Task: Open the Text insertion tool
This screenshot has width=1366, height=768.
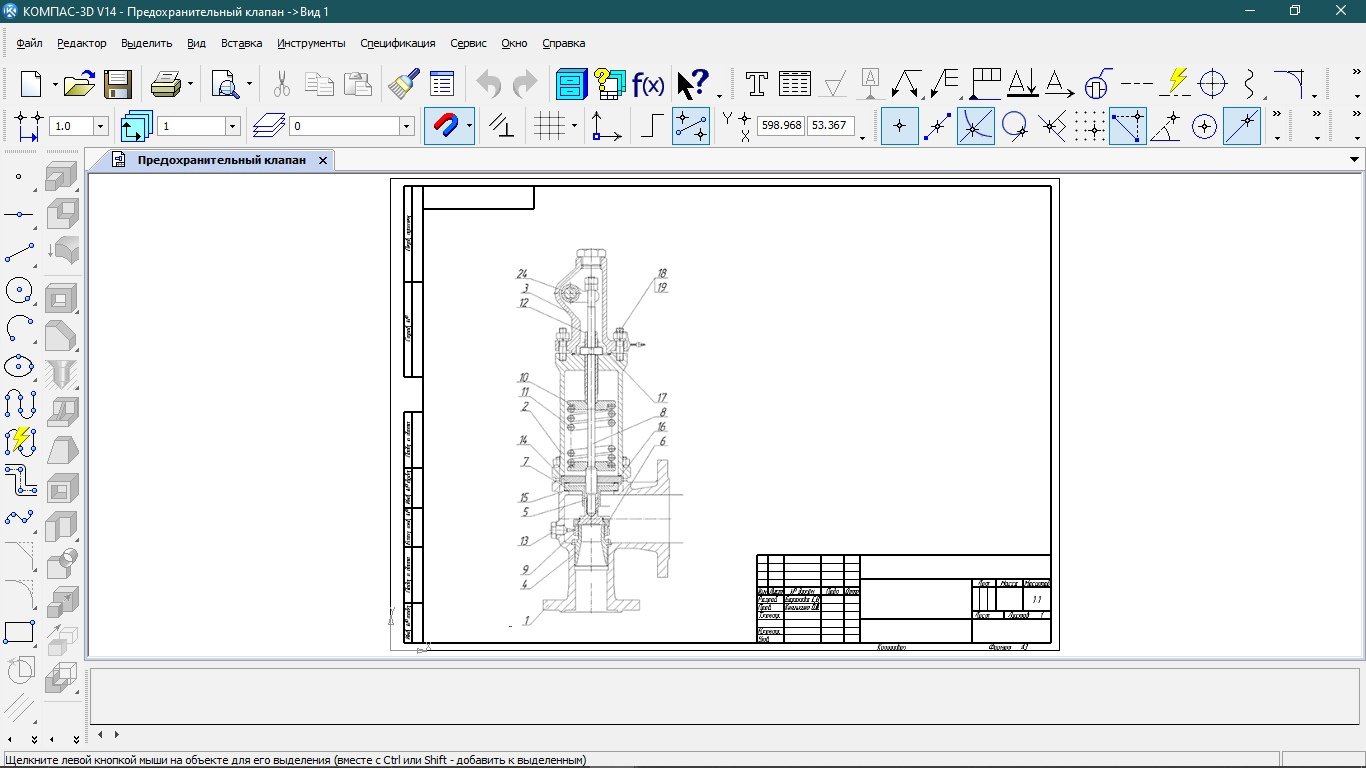Action: pos(757,84)
